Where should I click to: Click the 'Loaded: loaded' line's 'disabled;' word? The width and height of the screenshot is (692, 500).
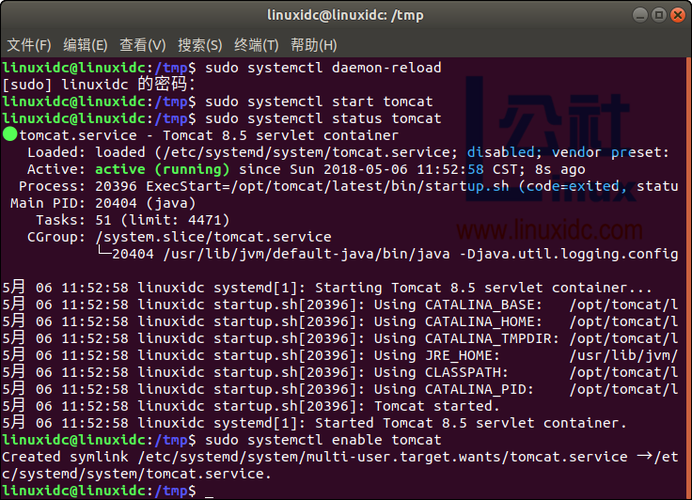tap(504, 153)
